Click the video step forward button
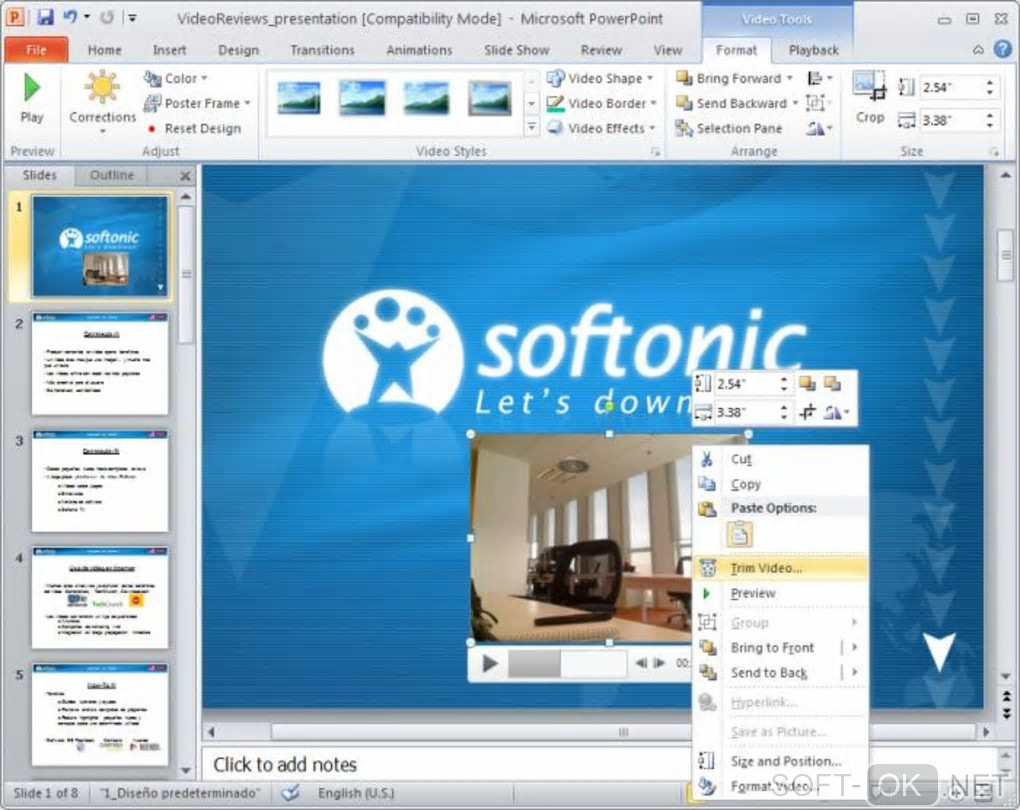This screenshot has height=810, width=1020. (x=660, y=663)
